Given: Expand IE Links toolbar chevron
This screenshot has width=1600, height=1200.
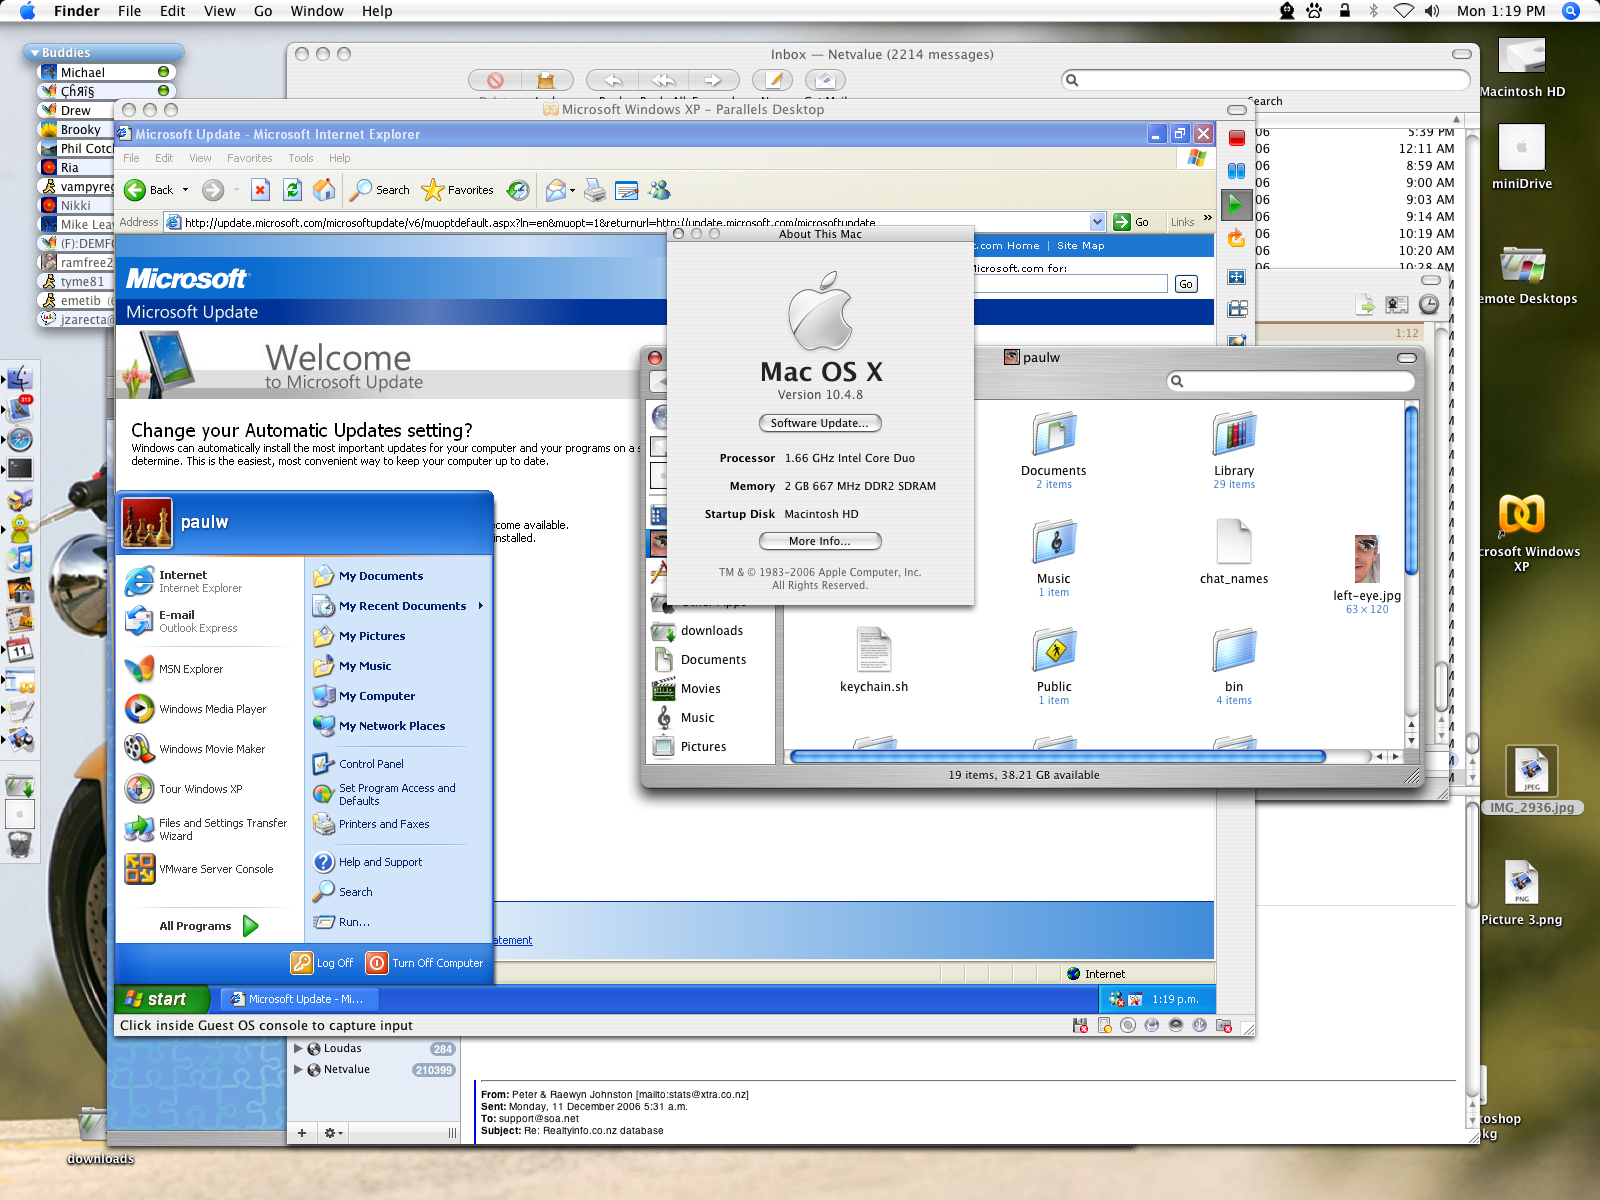Looking at the screenshot, I should point(1207,219).
